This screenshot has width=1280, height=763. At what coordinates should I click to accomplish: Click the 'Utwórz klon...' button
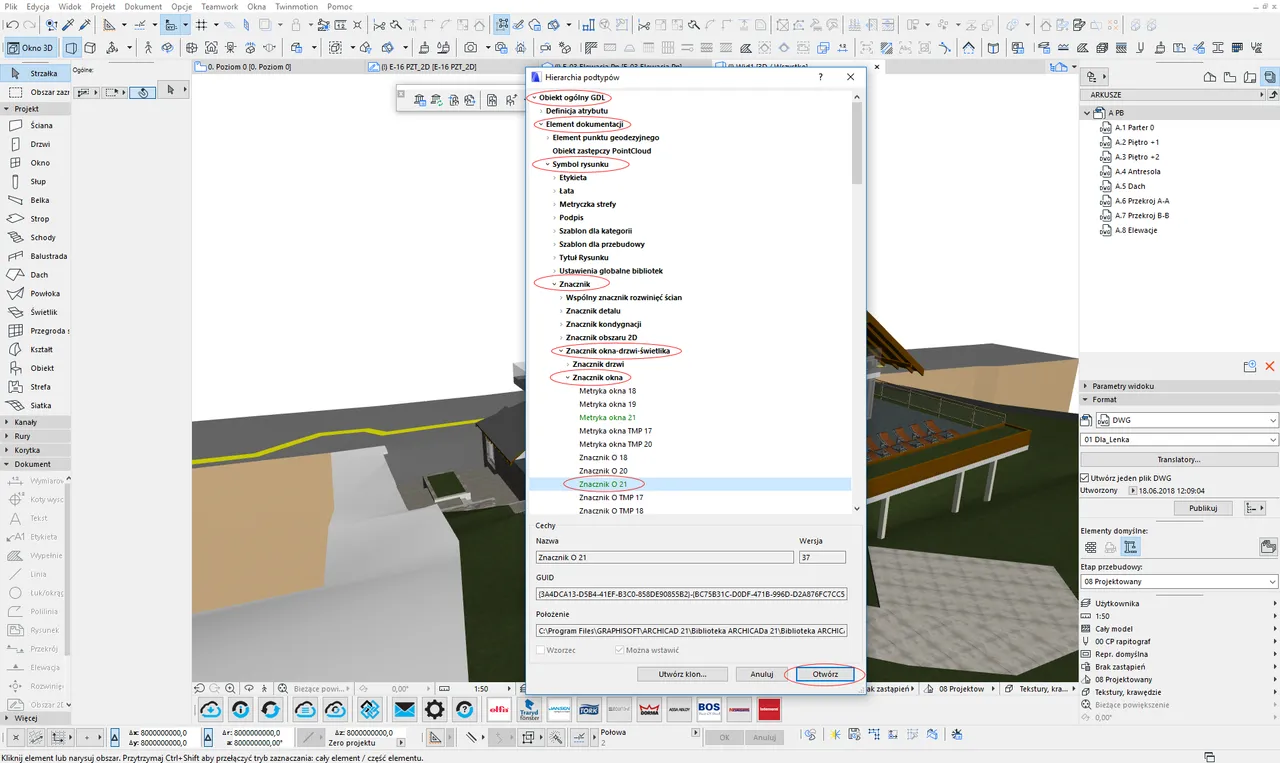pos(682,674)
